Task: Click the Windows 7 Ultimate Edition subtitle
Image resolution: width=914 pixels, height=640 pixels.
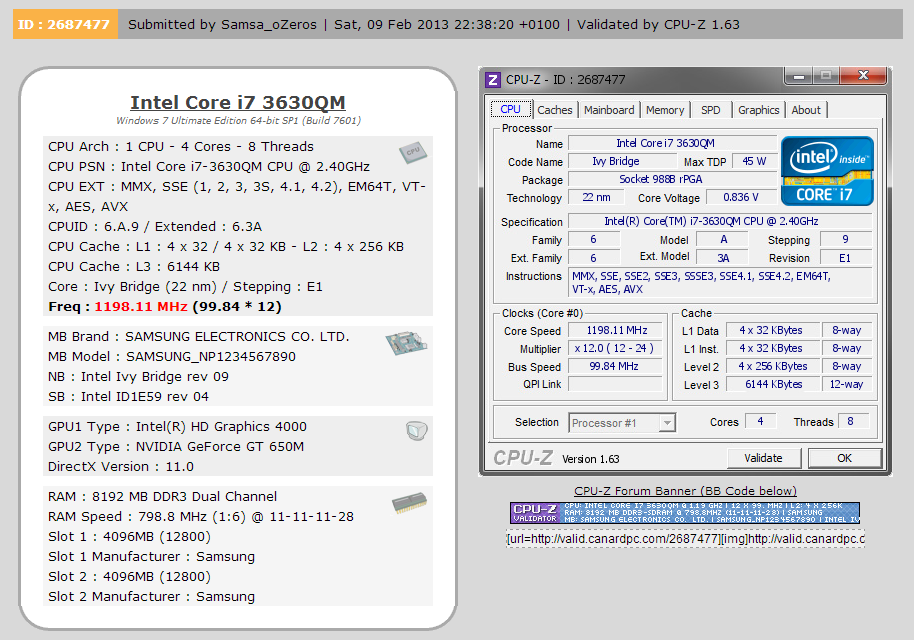Action: click(238, 121)
